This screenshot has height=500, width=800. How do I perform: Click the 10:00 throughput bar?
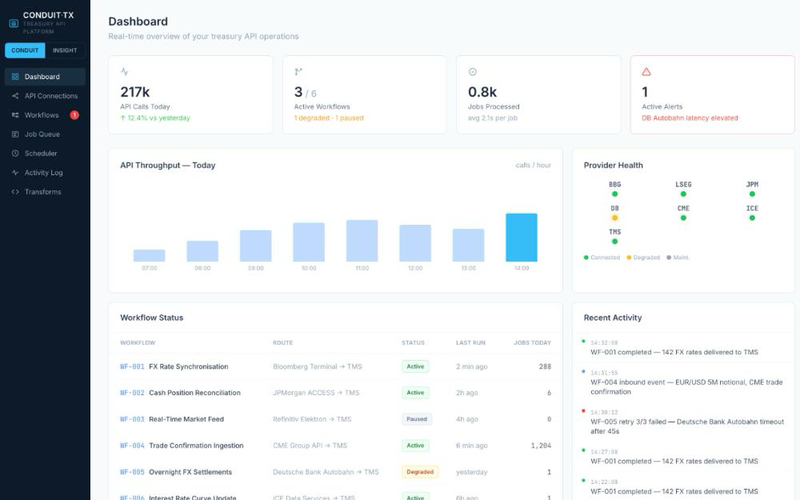click(x=309, y=242)
